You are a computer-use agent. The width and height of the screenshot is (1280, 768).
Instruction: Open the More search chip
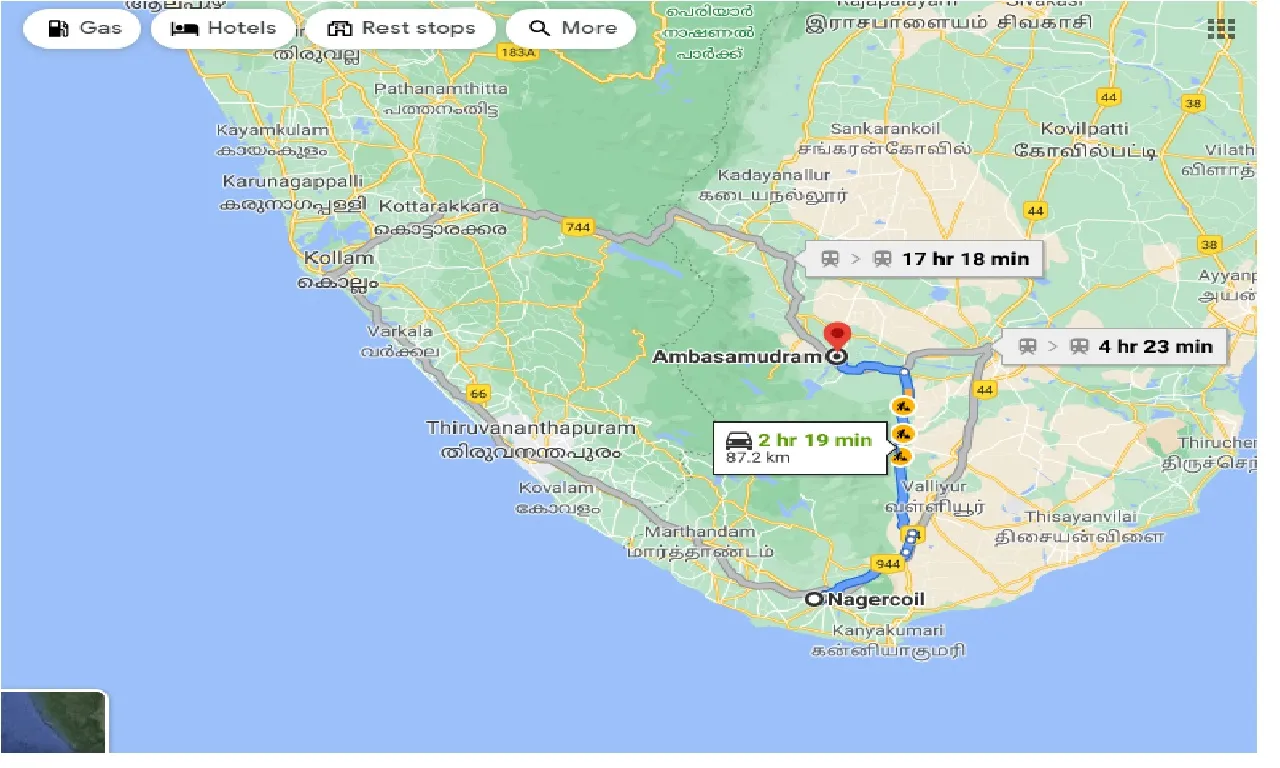(x=571, y=28)
